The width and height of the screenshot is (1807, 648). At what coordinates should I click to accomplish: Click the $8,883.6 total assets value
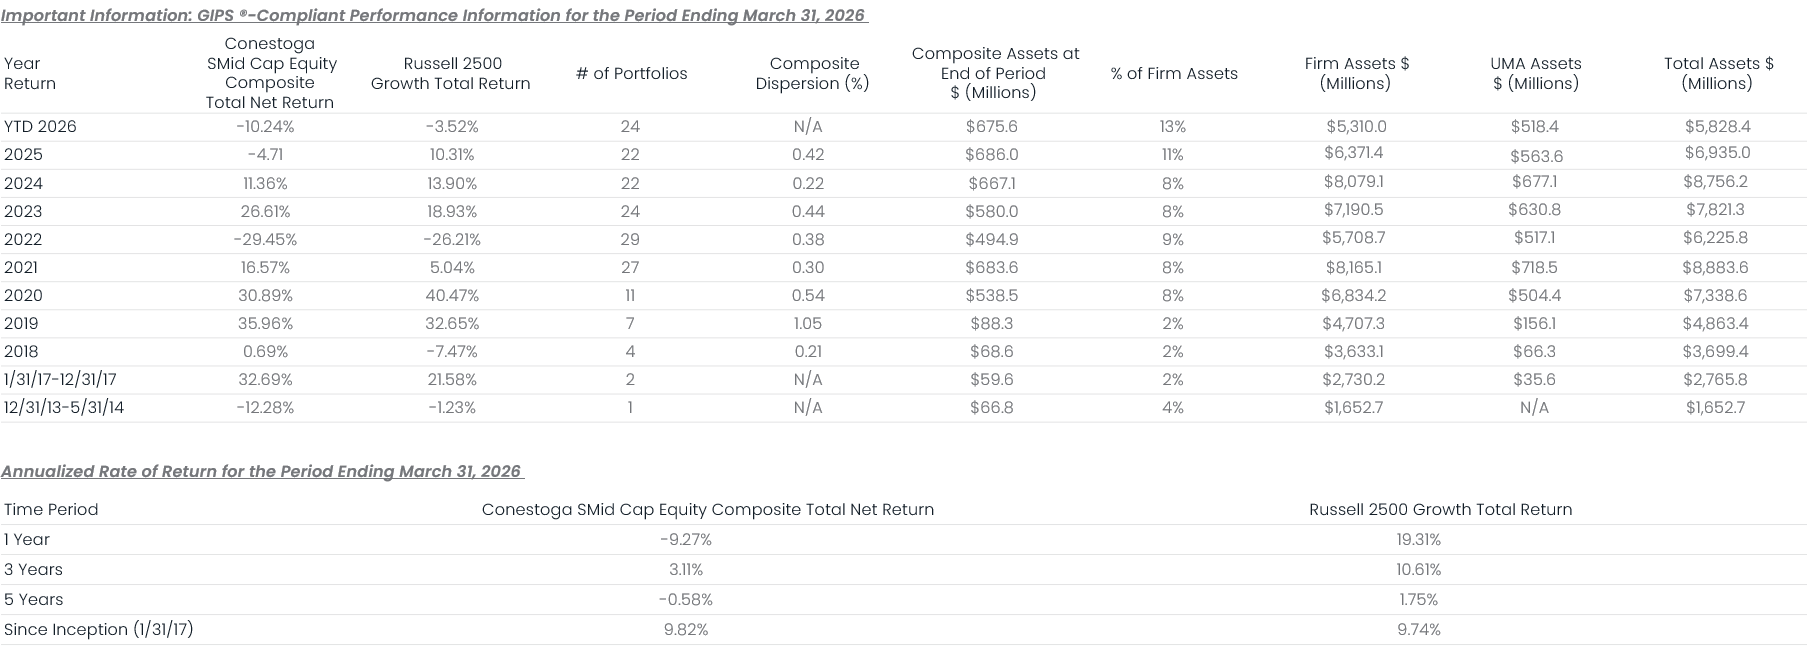pos(1715,267)
